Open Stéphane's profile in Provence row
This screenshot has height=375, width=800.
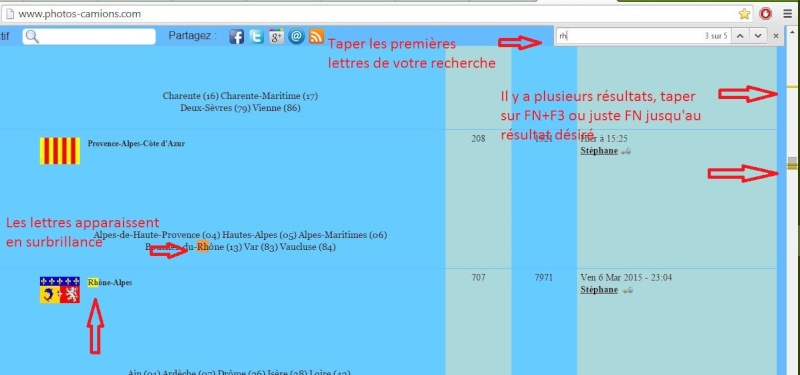[599, 151]
